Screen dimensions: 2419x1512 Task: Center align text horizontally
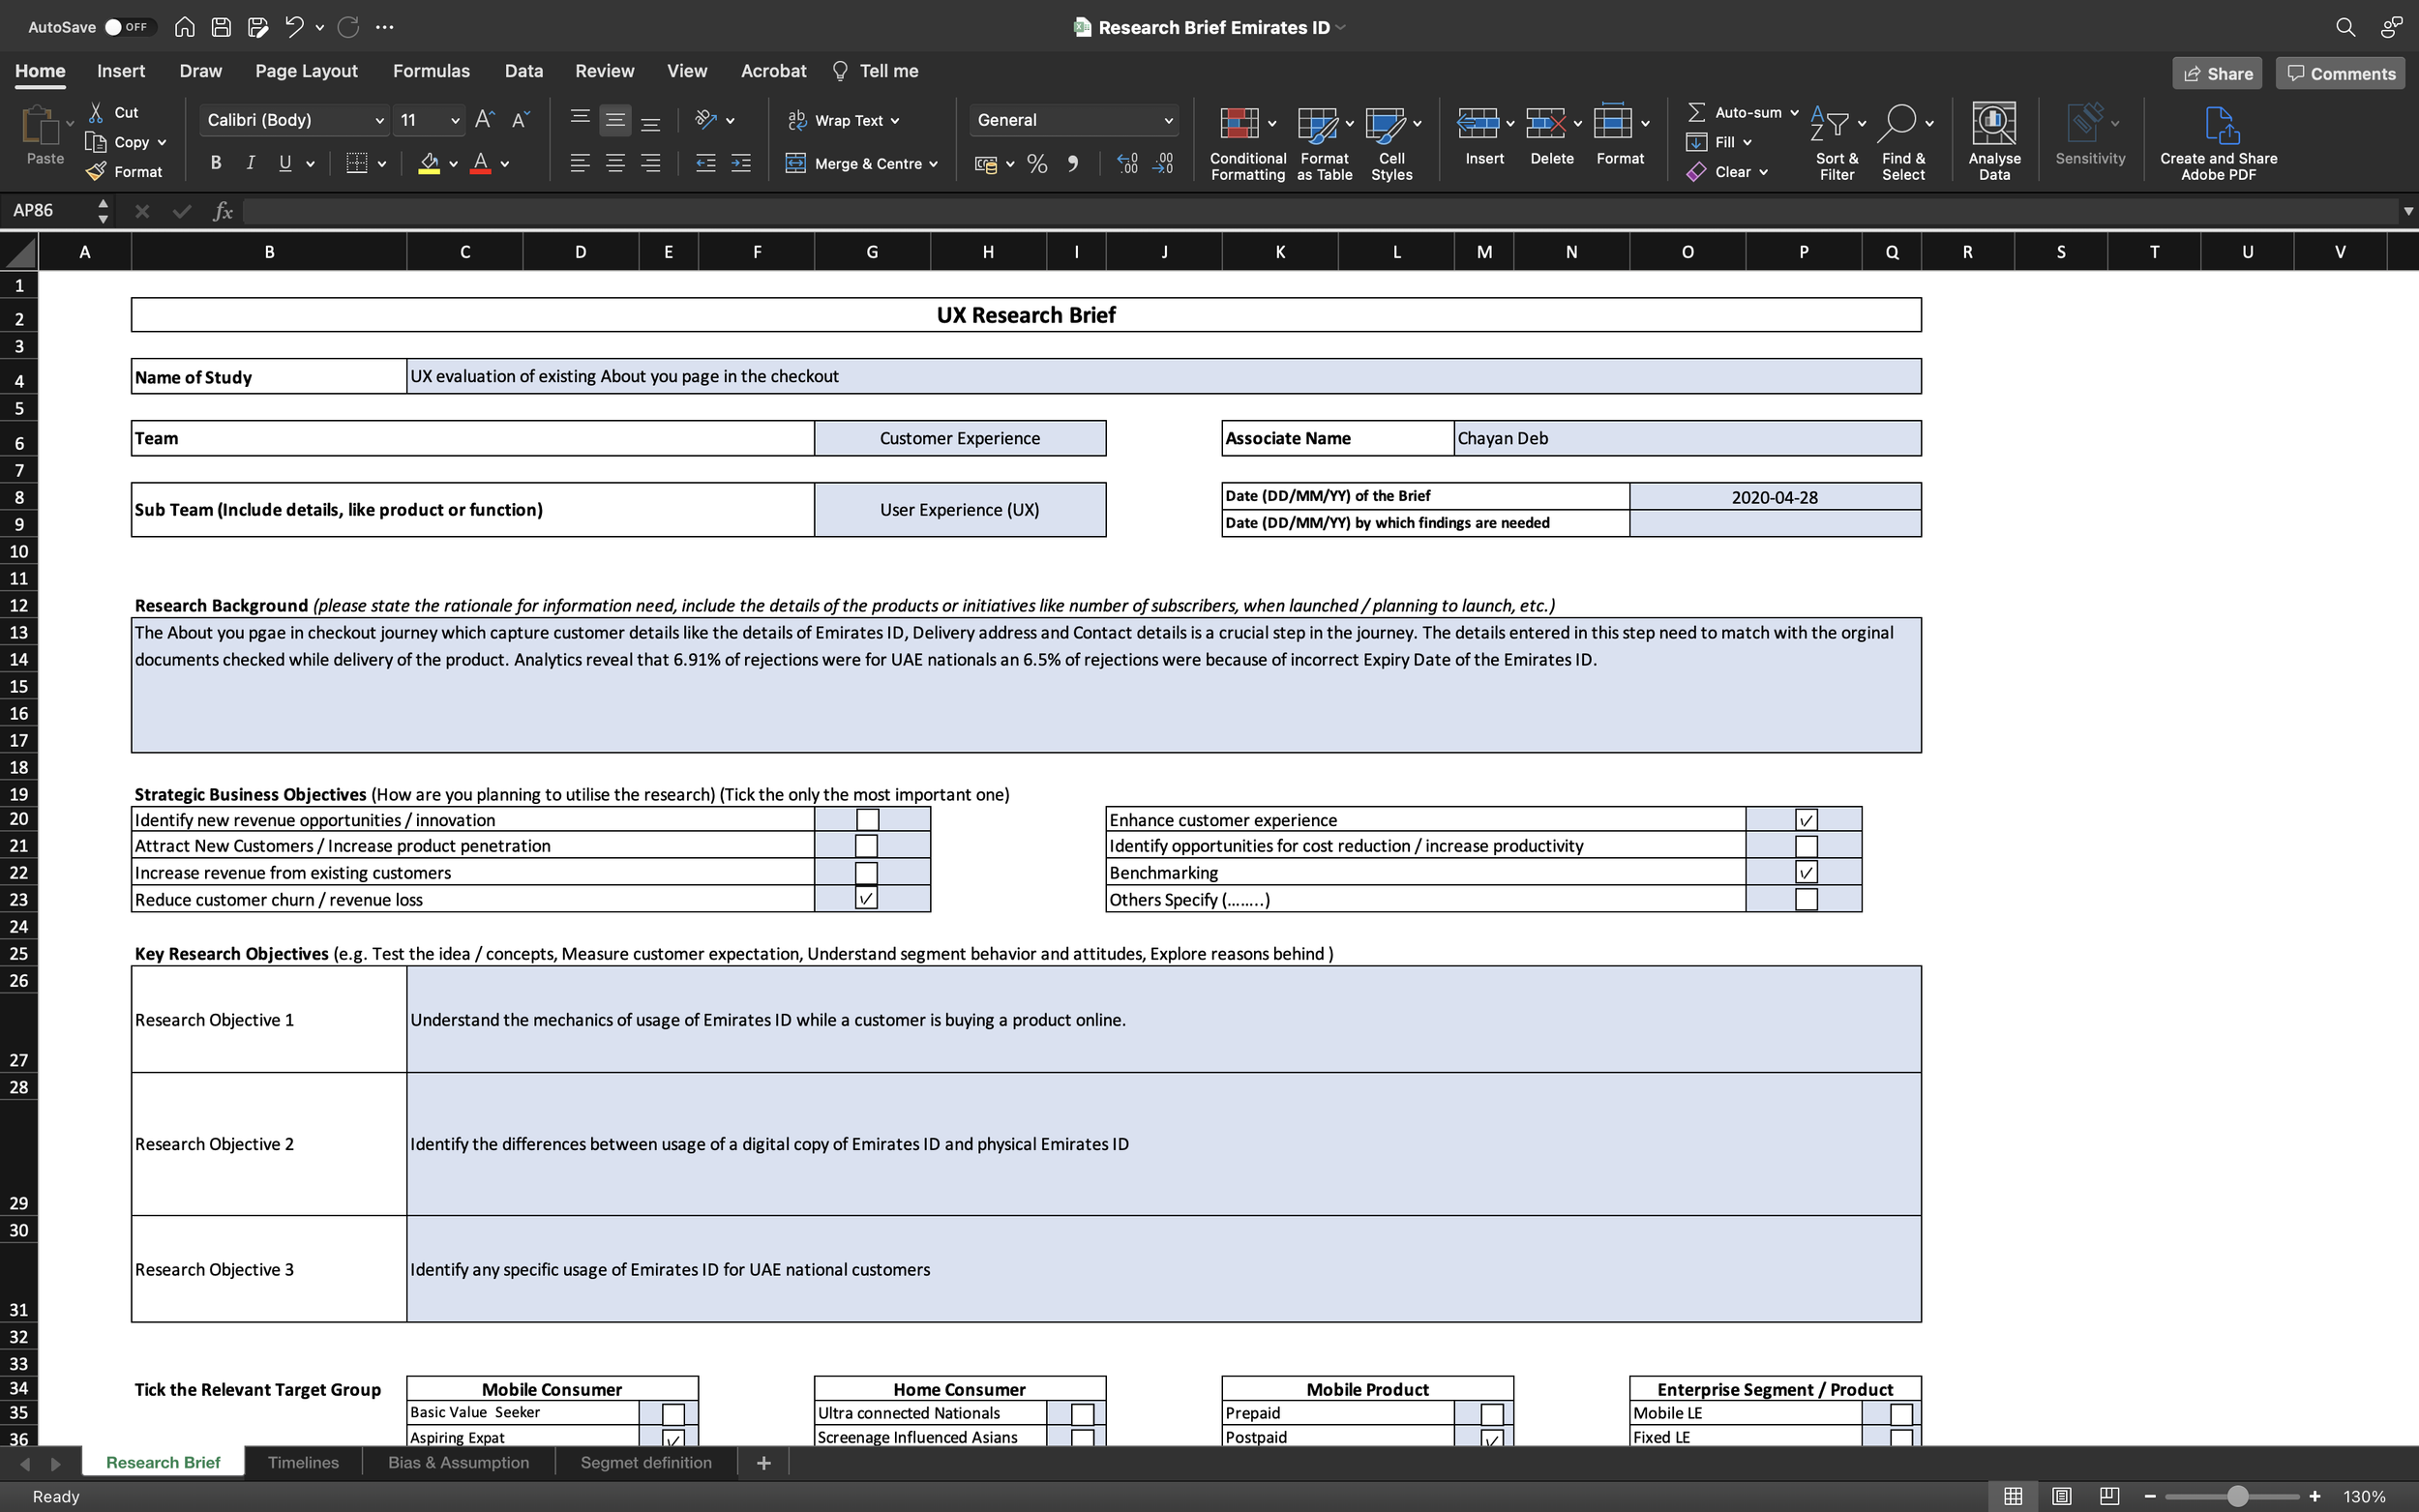click(x=615, y=163)
